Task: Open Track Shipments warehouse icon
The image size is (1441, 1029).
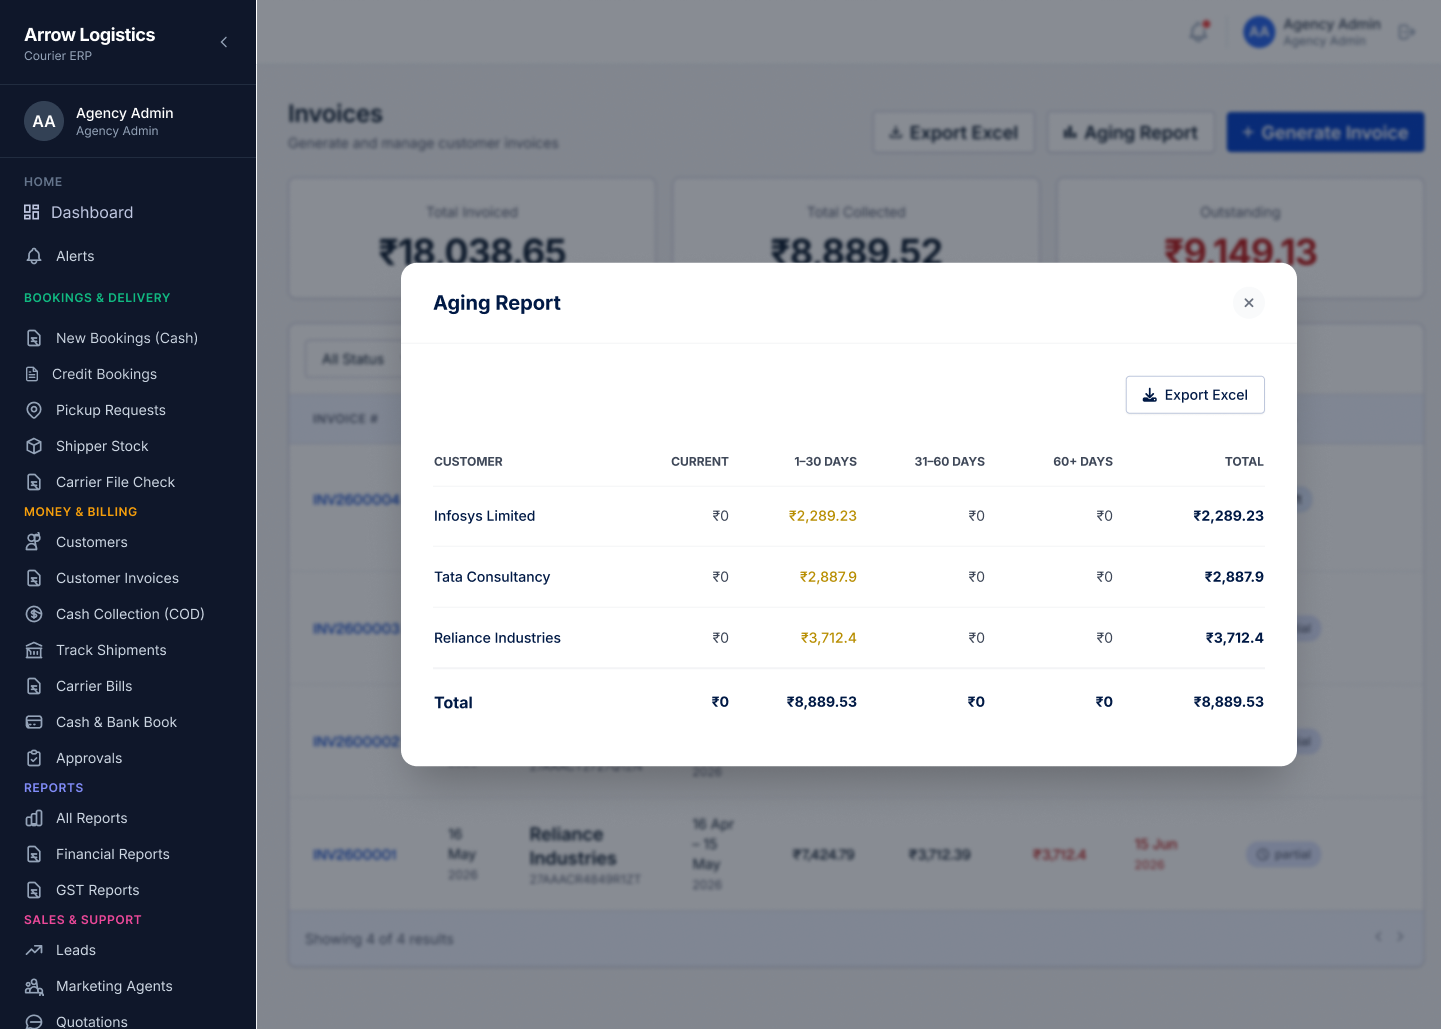Action: click(x=34, y=650)
